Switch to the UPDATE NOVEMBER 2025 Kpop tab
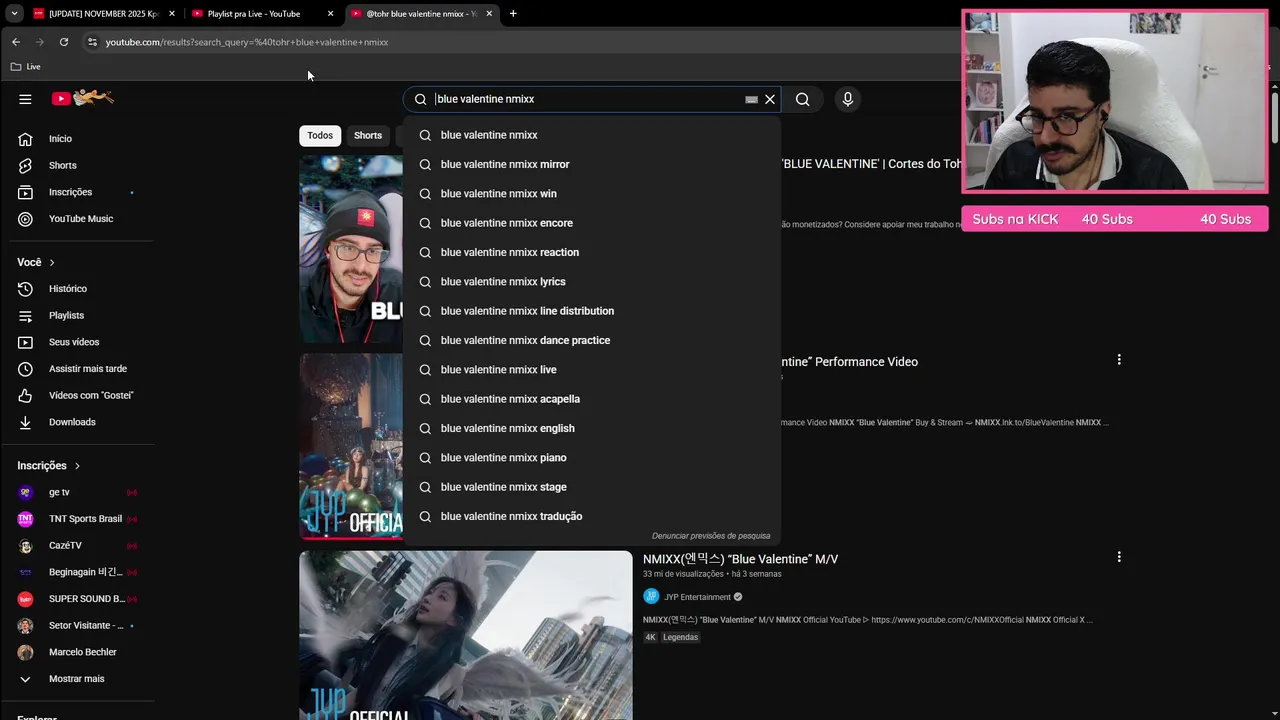The width and height of the screenshot is (1280, 720). 104,14
